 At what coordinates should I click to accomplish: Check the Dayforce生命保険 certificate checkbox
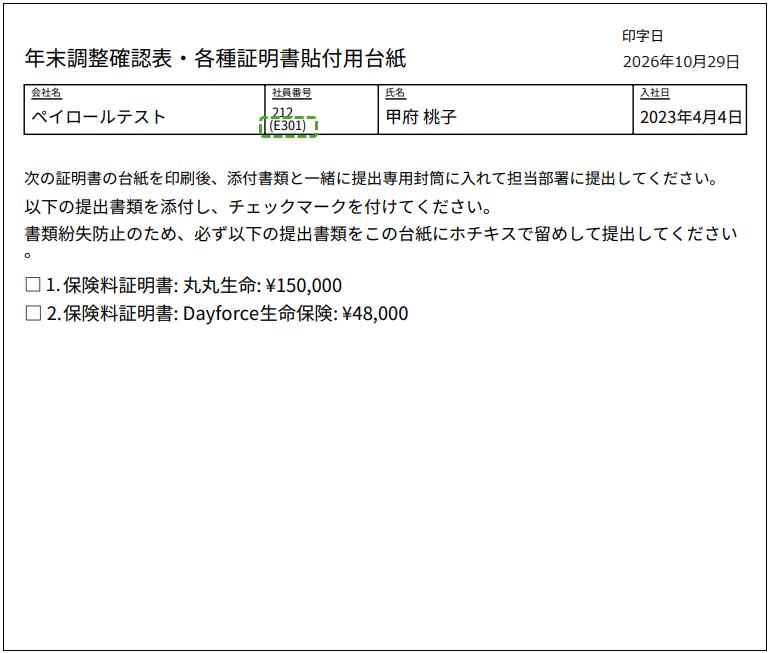33,313
